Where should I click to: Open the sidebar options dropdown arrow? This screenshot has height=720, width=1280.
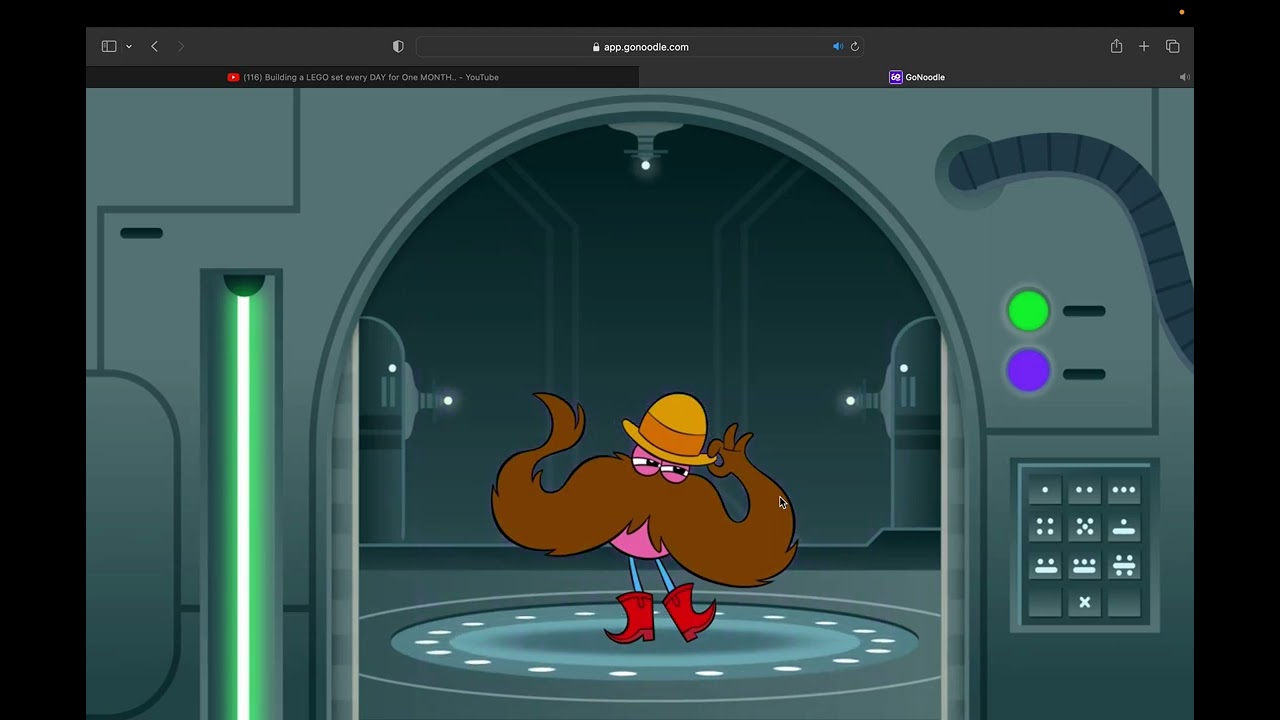pyautogui.click(x=129, y=47)
